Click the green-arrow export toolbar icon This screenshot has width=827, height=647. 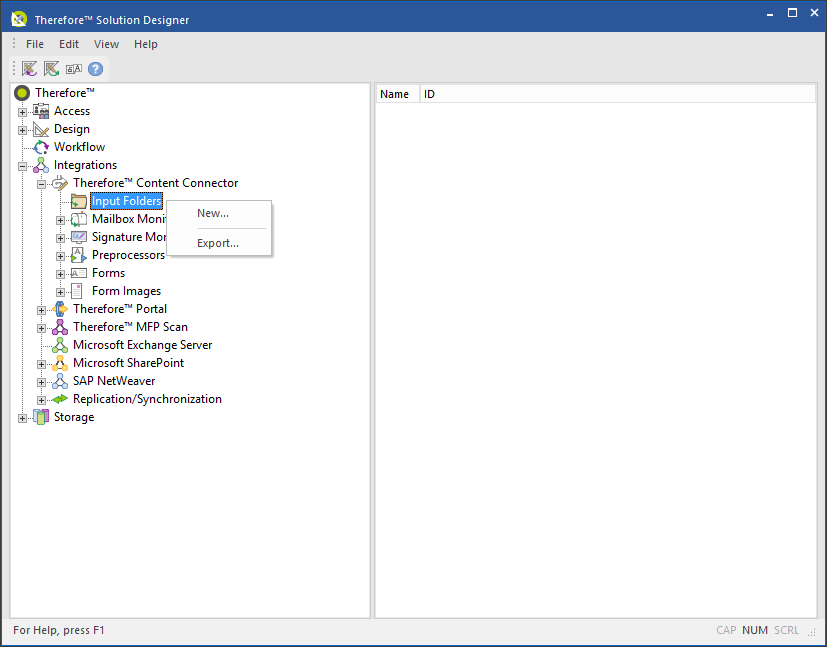(x=50, y=68)
